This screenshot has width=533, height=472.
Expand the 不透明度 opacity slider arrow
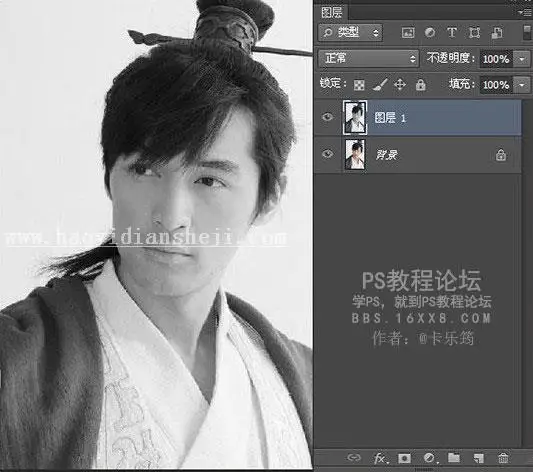[x=522, y=59]
